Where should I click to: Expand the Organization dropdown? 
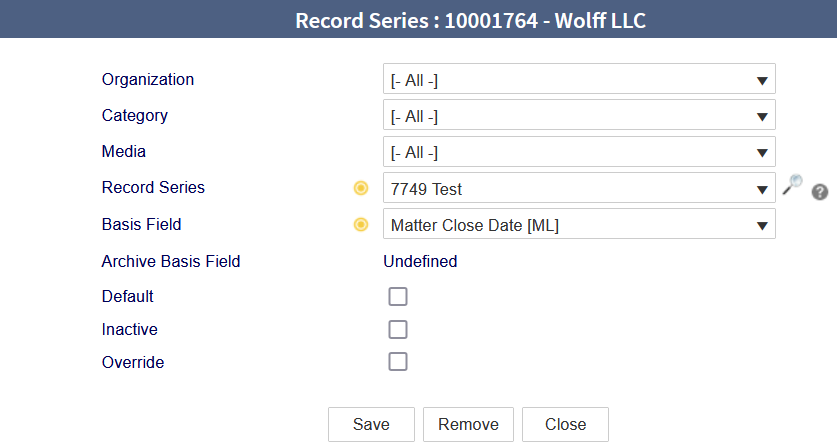(579, 79)
